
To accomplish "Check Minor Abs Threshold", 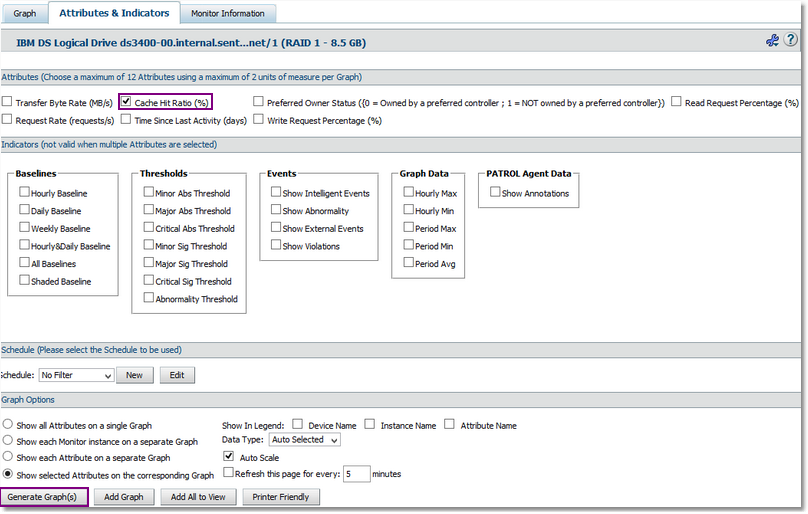I will pyautogui.click(x=148, y=192).
